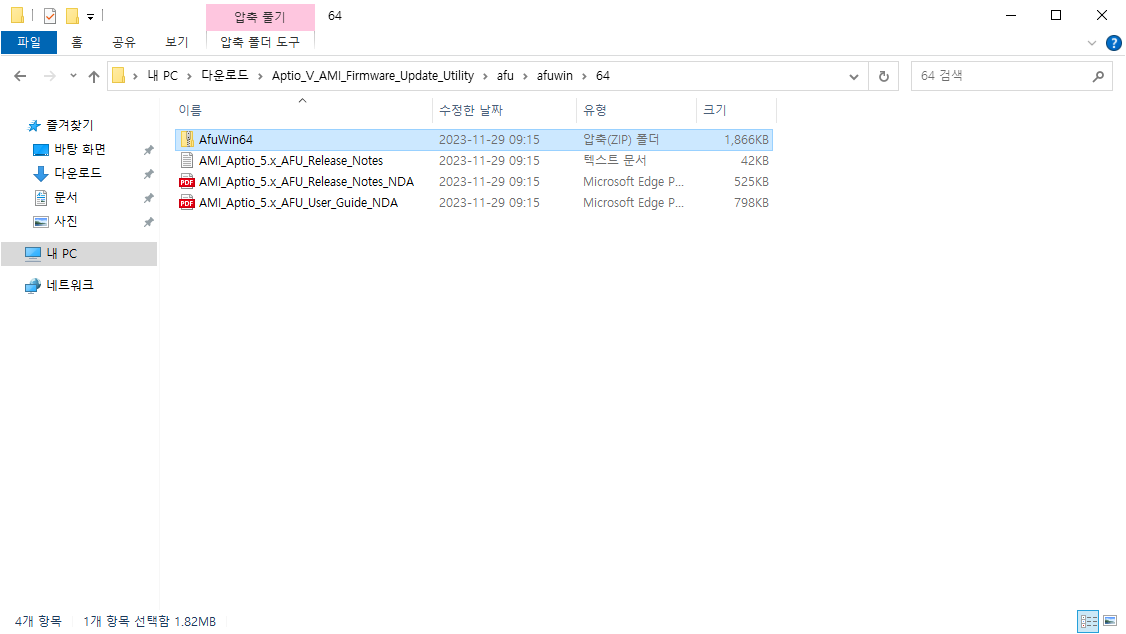The width and height of the screenshot is (1126, 634).
Task: Open the address bar history dropdown
Action: pyautogui.click(x=853, y=75)
